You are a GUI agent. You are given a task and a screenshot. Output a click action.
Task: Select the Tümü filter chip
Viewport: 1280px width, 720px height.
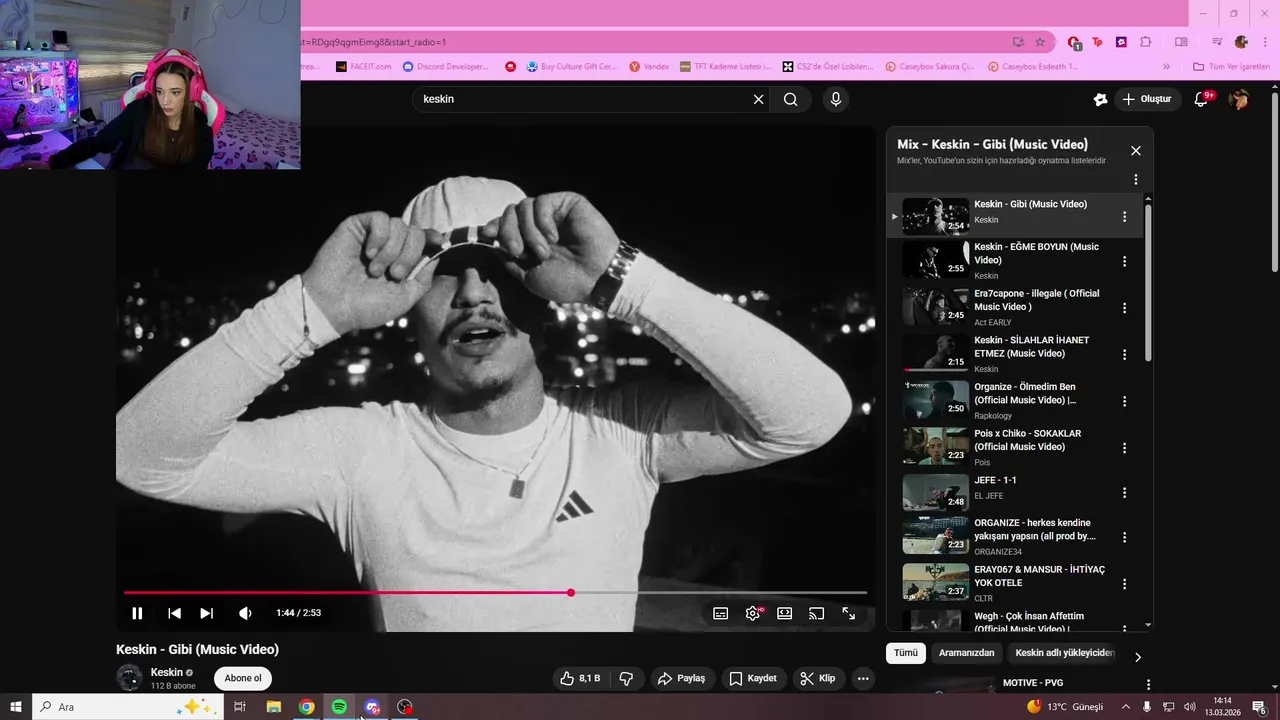(906, 653)
